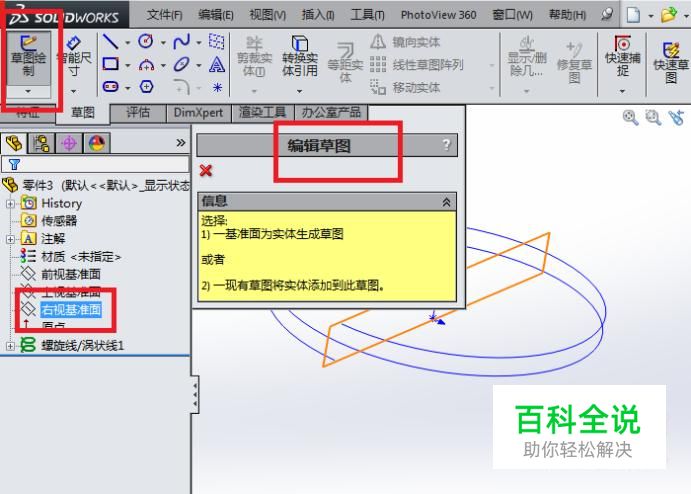Click the Open file folder icon

click(x=669, y=15)
